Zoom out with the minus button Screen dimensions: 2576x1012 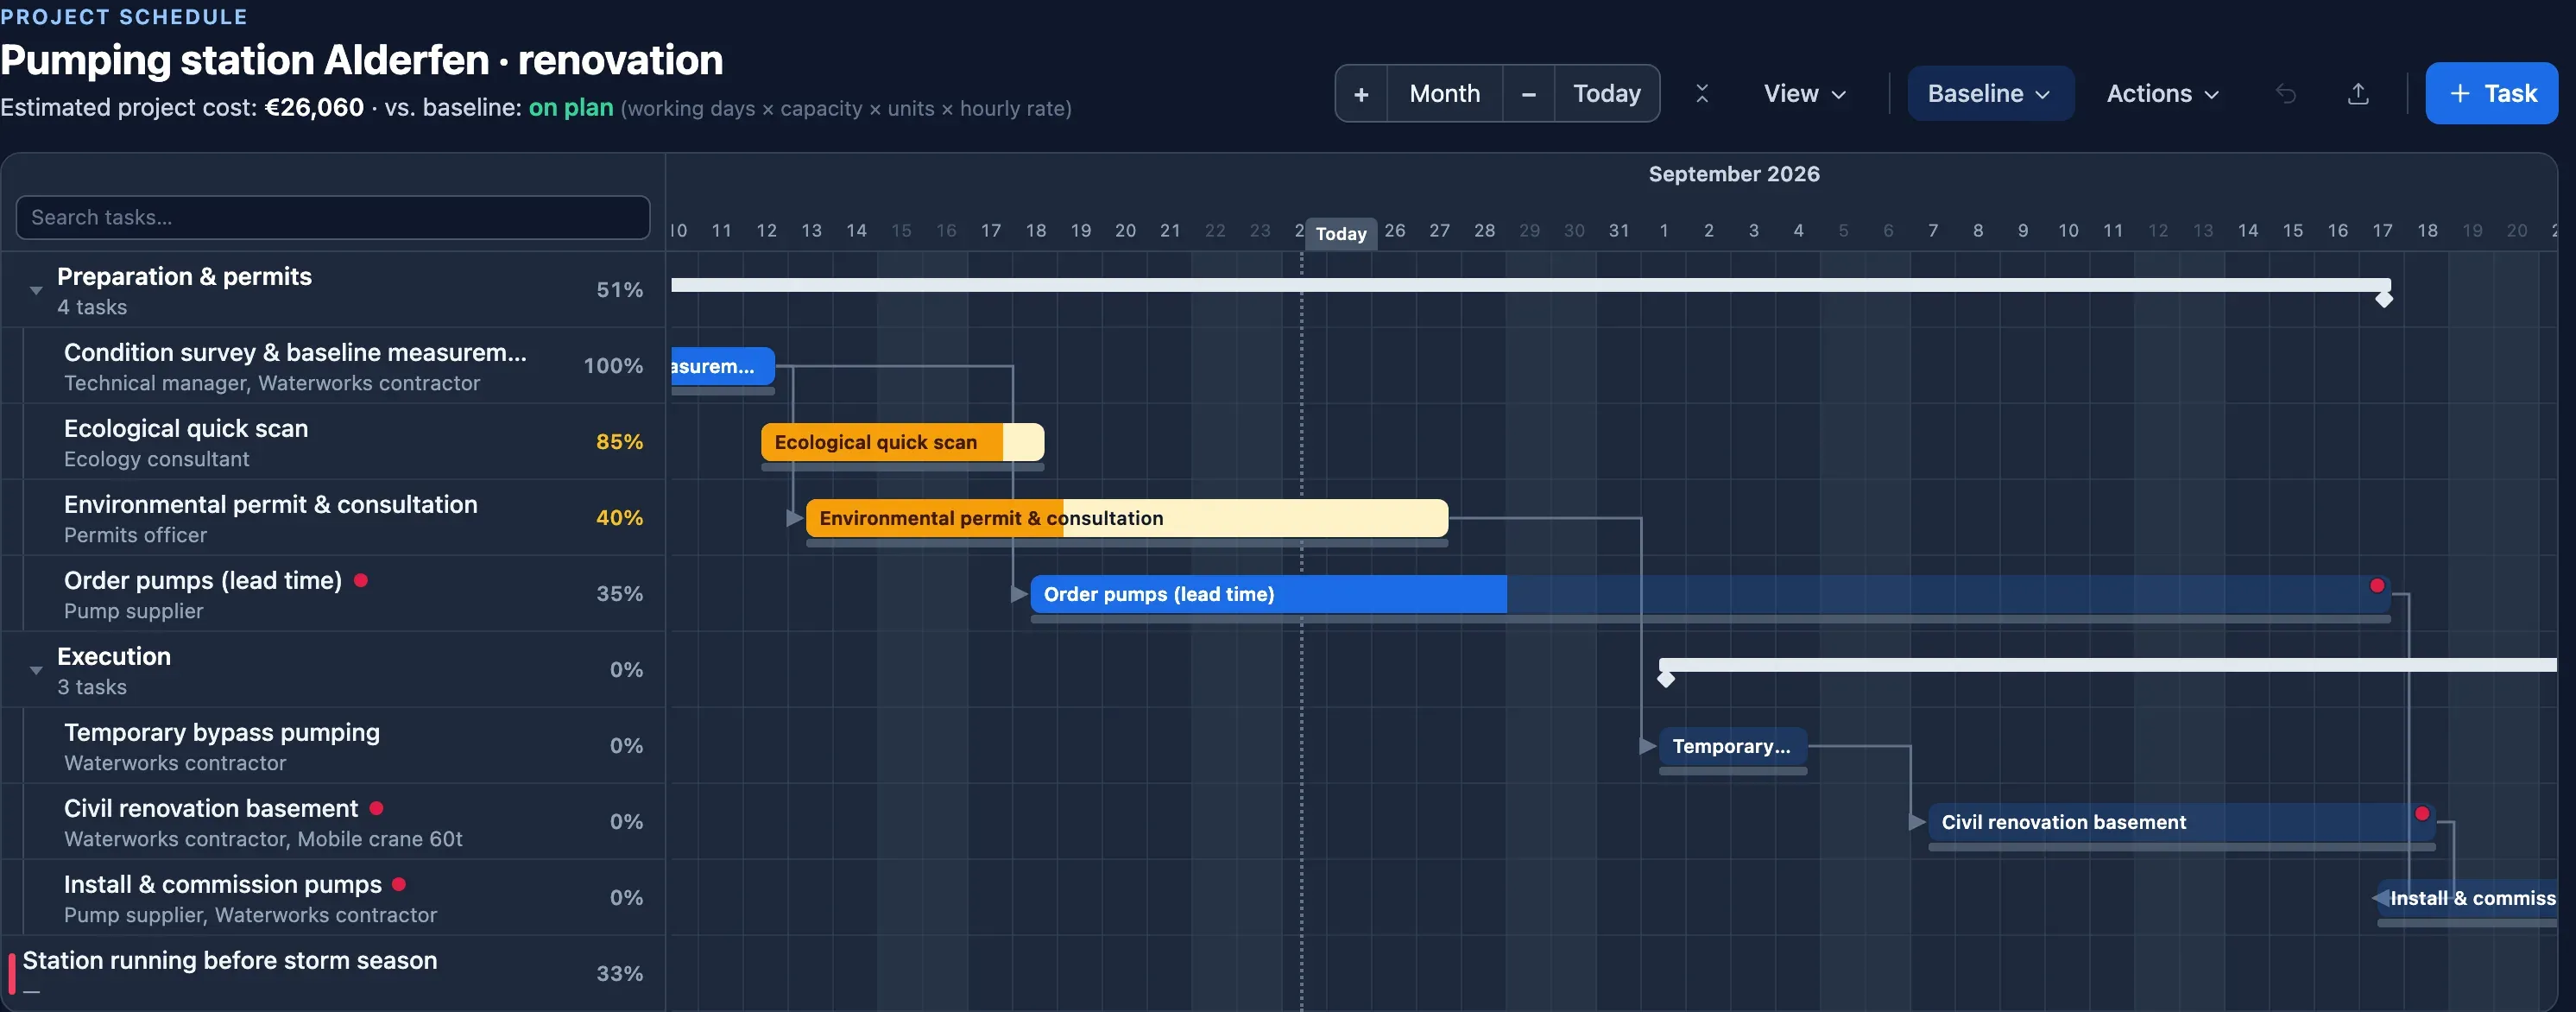pyautogui.click(x=1528, y=93)
